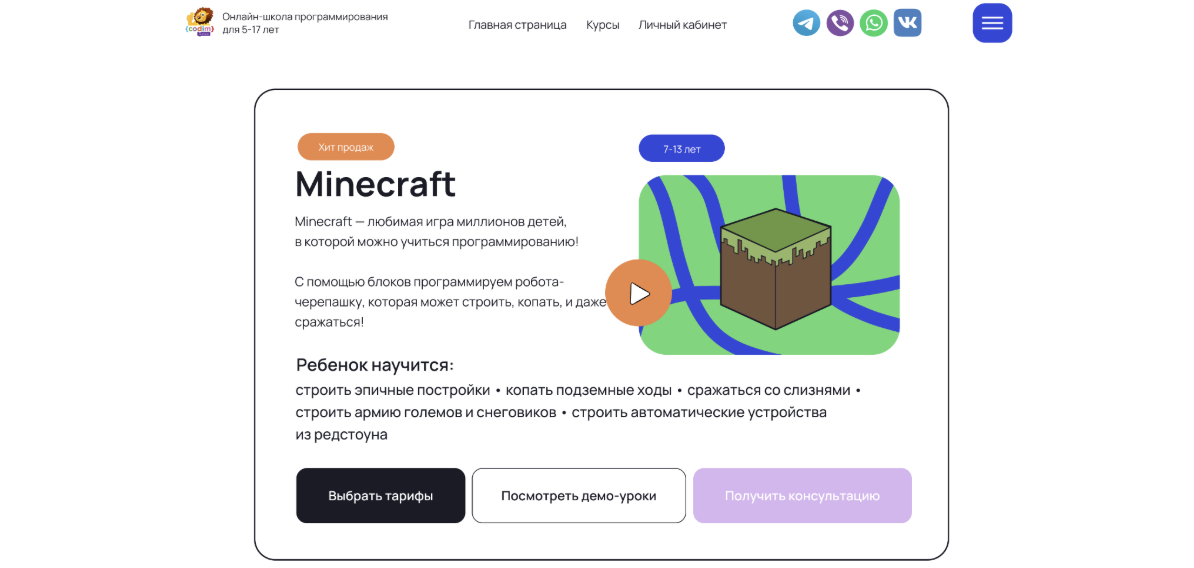This screenshot has width=1194, height=568.
Task: Click the Ребенок научится heading
Action: [x=375, y=365]
